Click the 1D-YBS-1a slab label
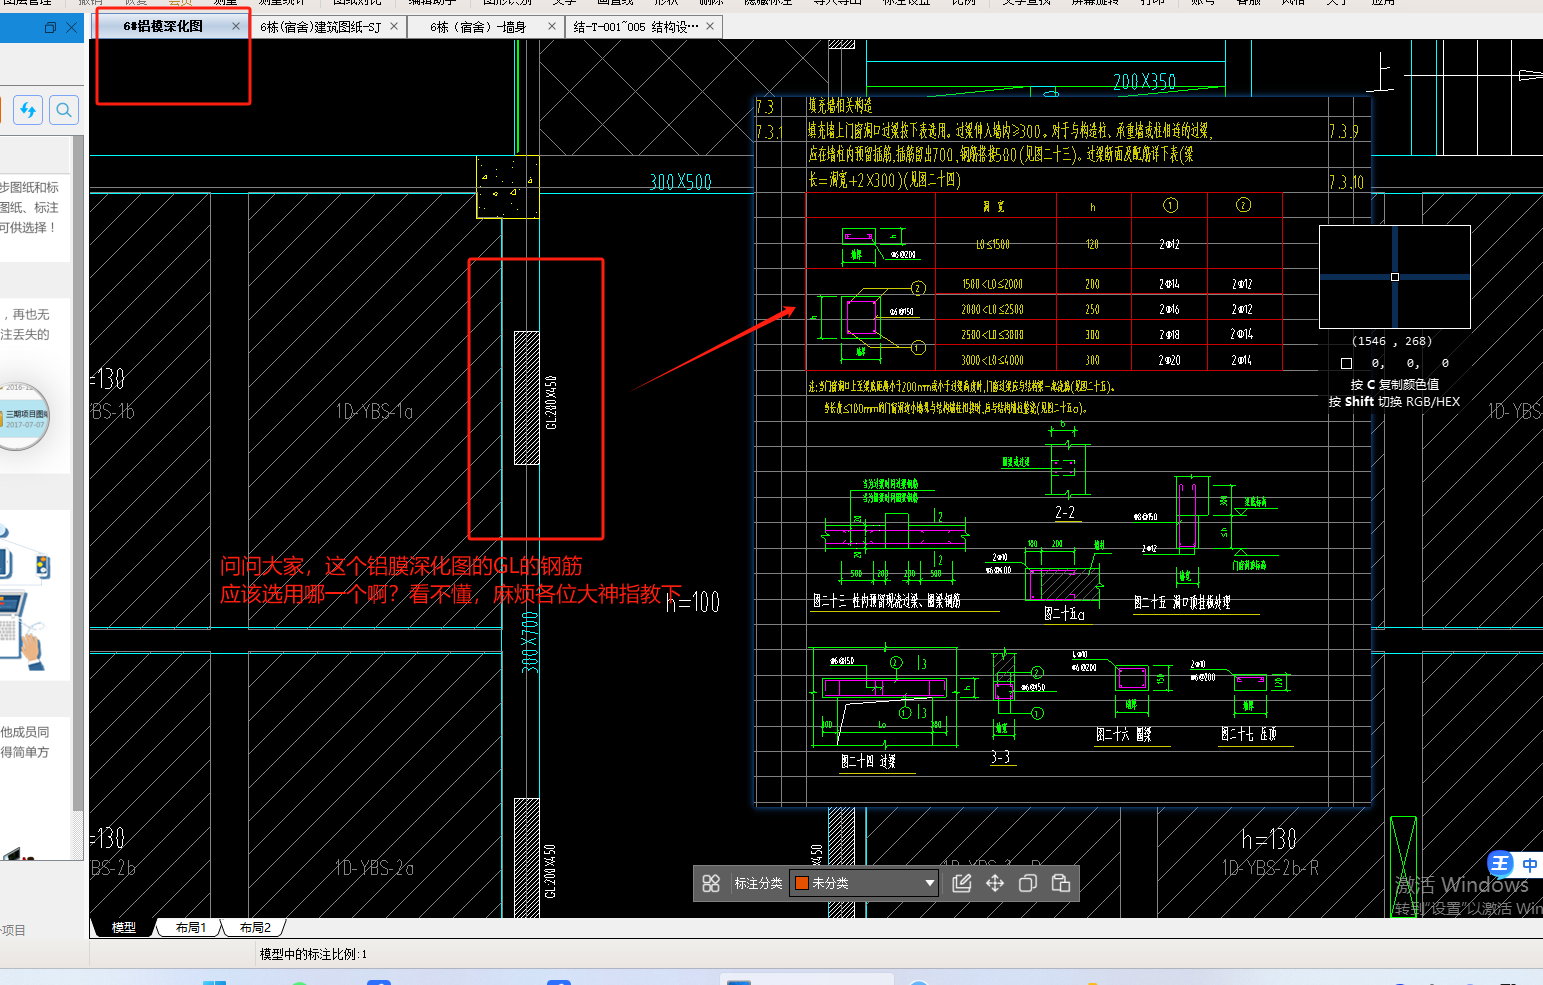 coord(375,411)
